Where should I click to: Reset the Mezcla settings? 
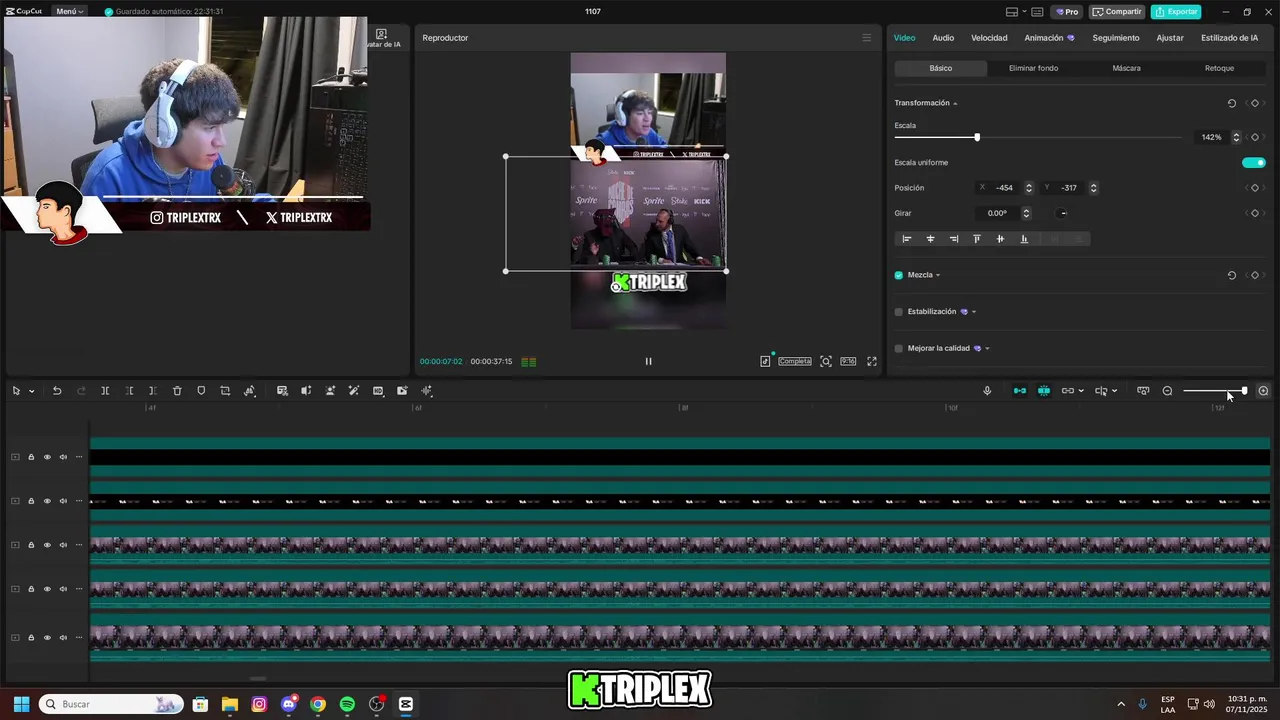click(1231, 275)
